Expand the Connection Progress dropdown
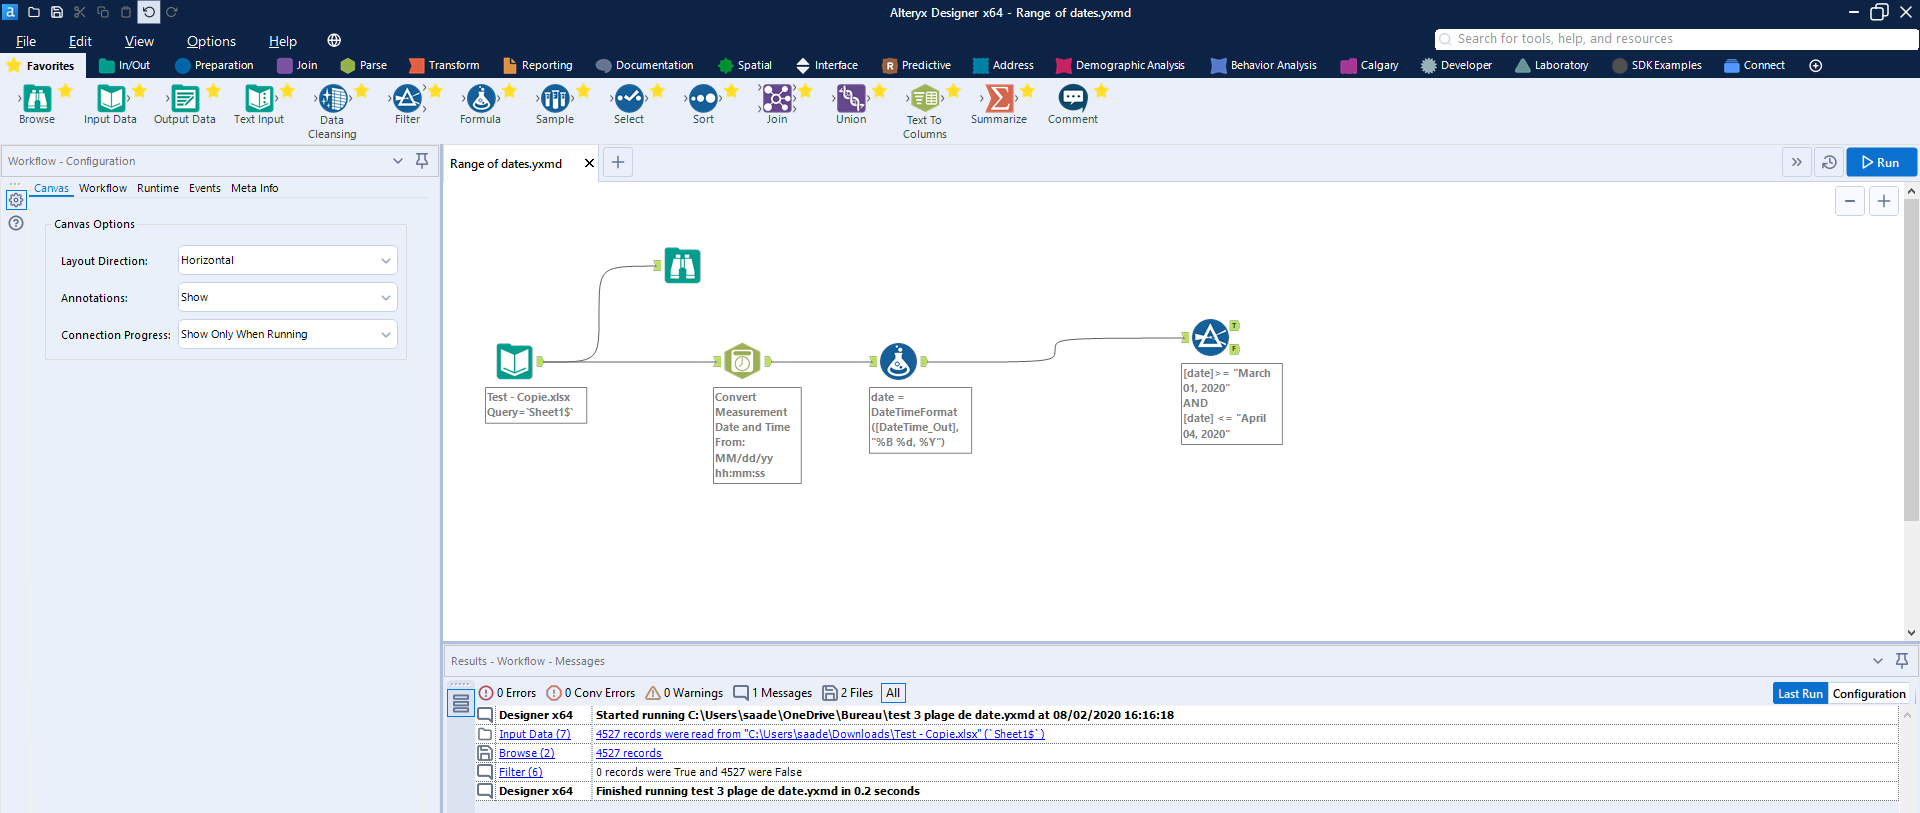Viewport: 1920px width, 813px height. coord(287,334)
